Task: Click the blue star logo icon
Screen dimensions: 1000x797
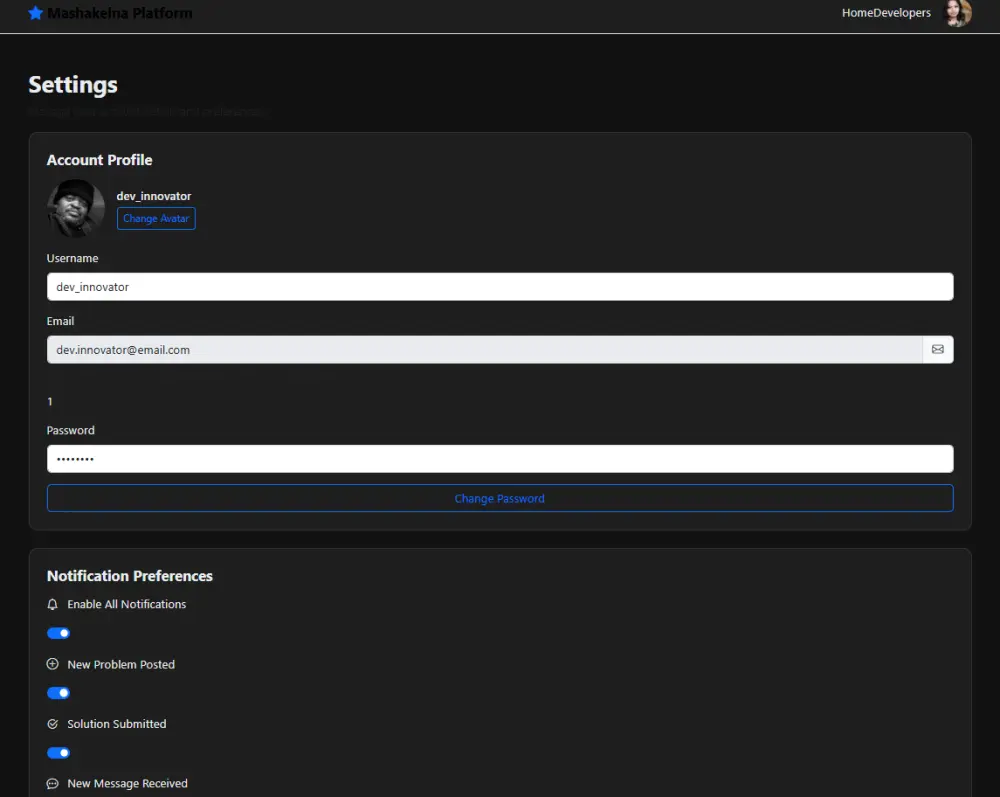Action: point(36,13)
